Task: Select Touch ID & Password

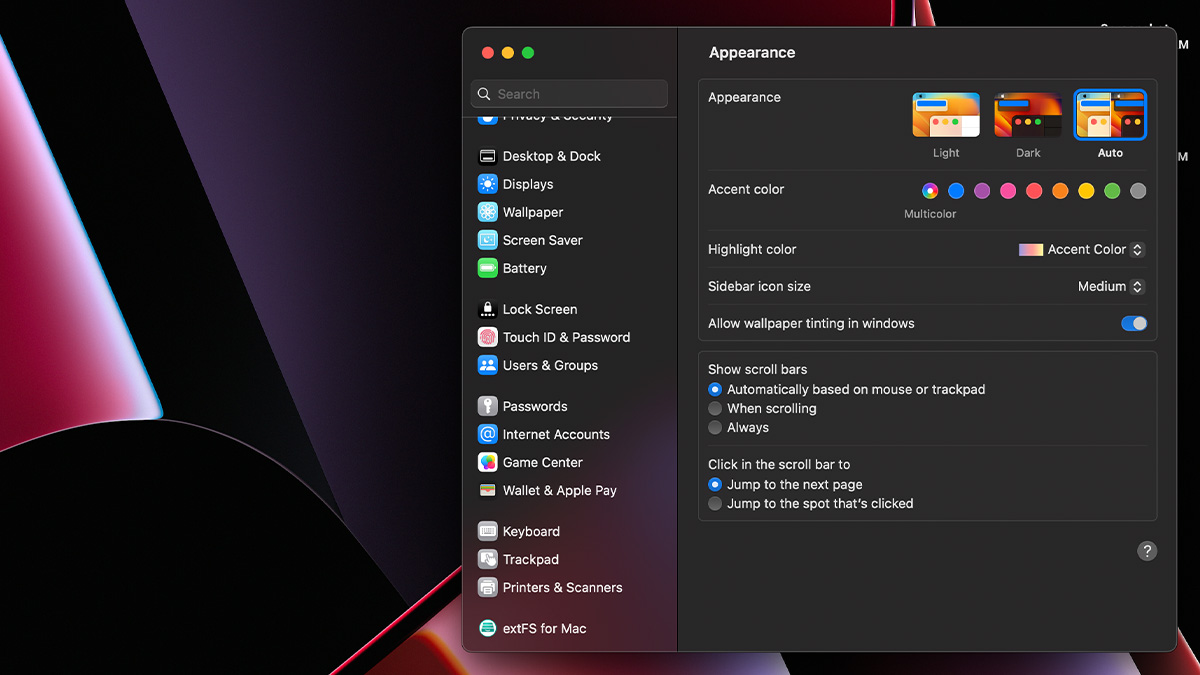Action: [x=566, y=337]
